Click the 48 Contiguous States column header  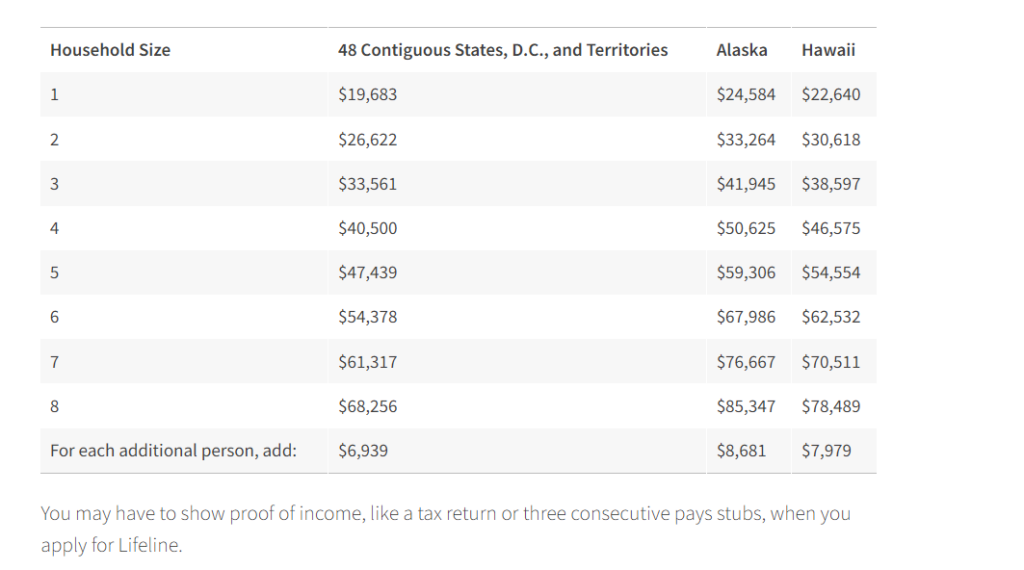click(x=502, y=49)
